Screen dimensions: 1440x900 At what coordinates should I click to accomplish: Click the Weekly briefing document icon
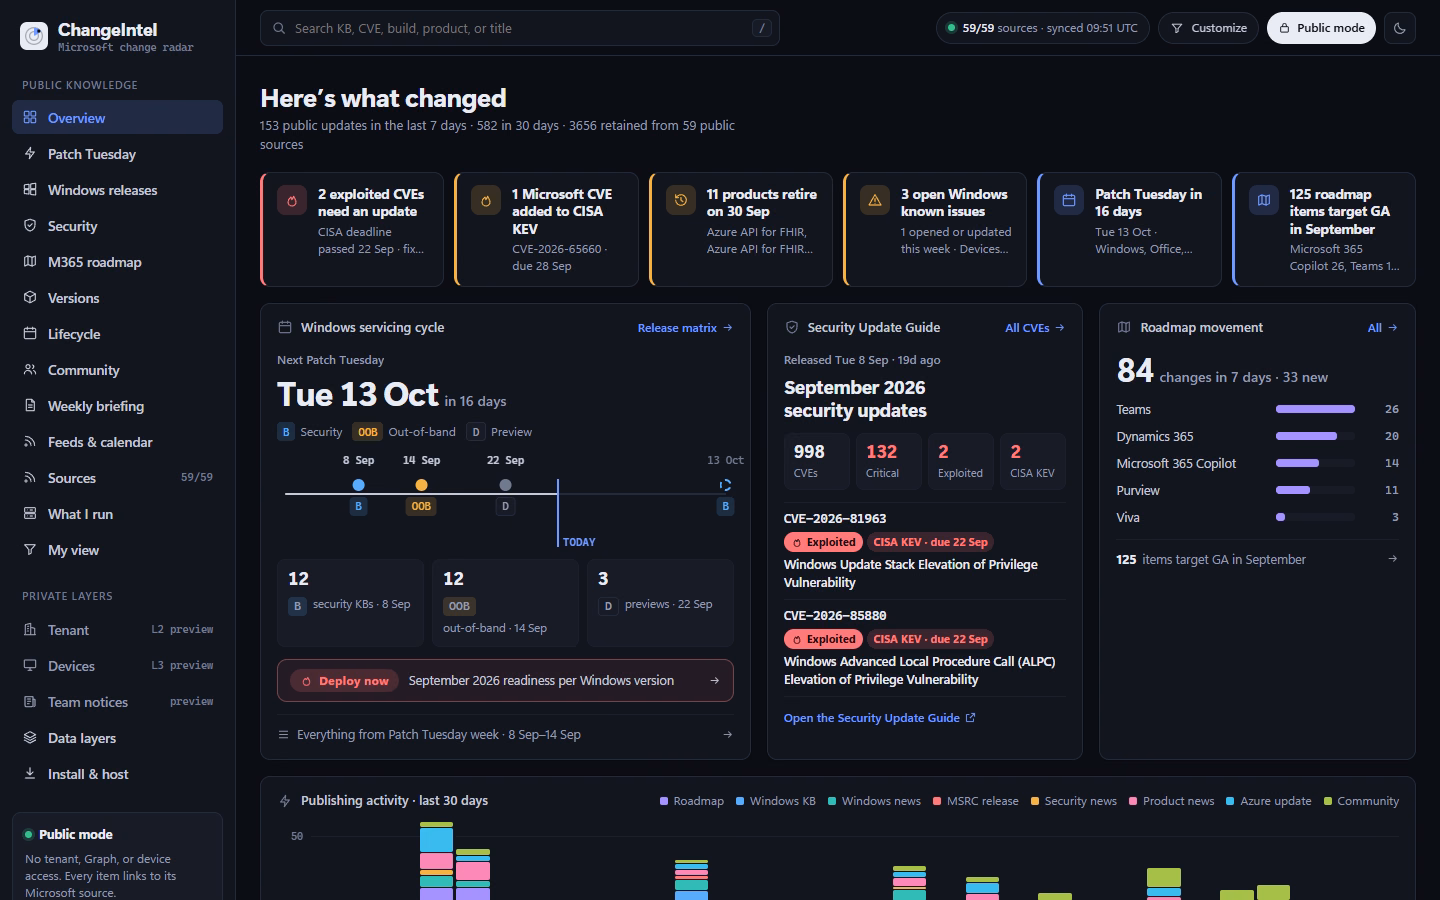(30, 406)
